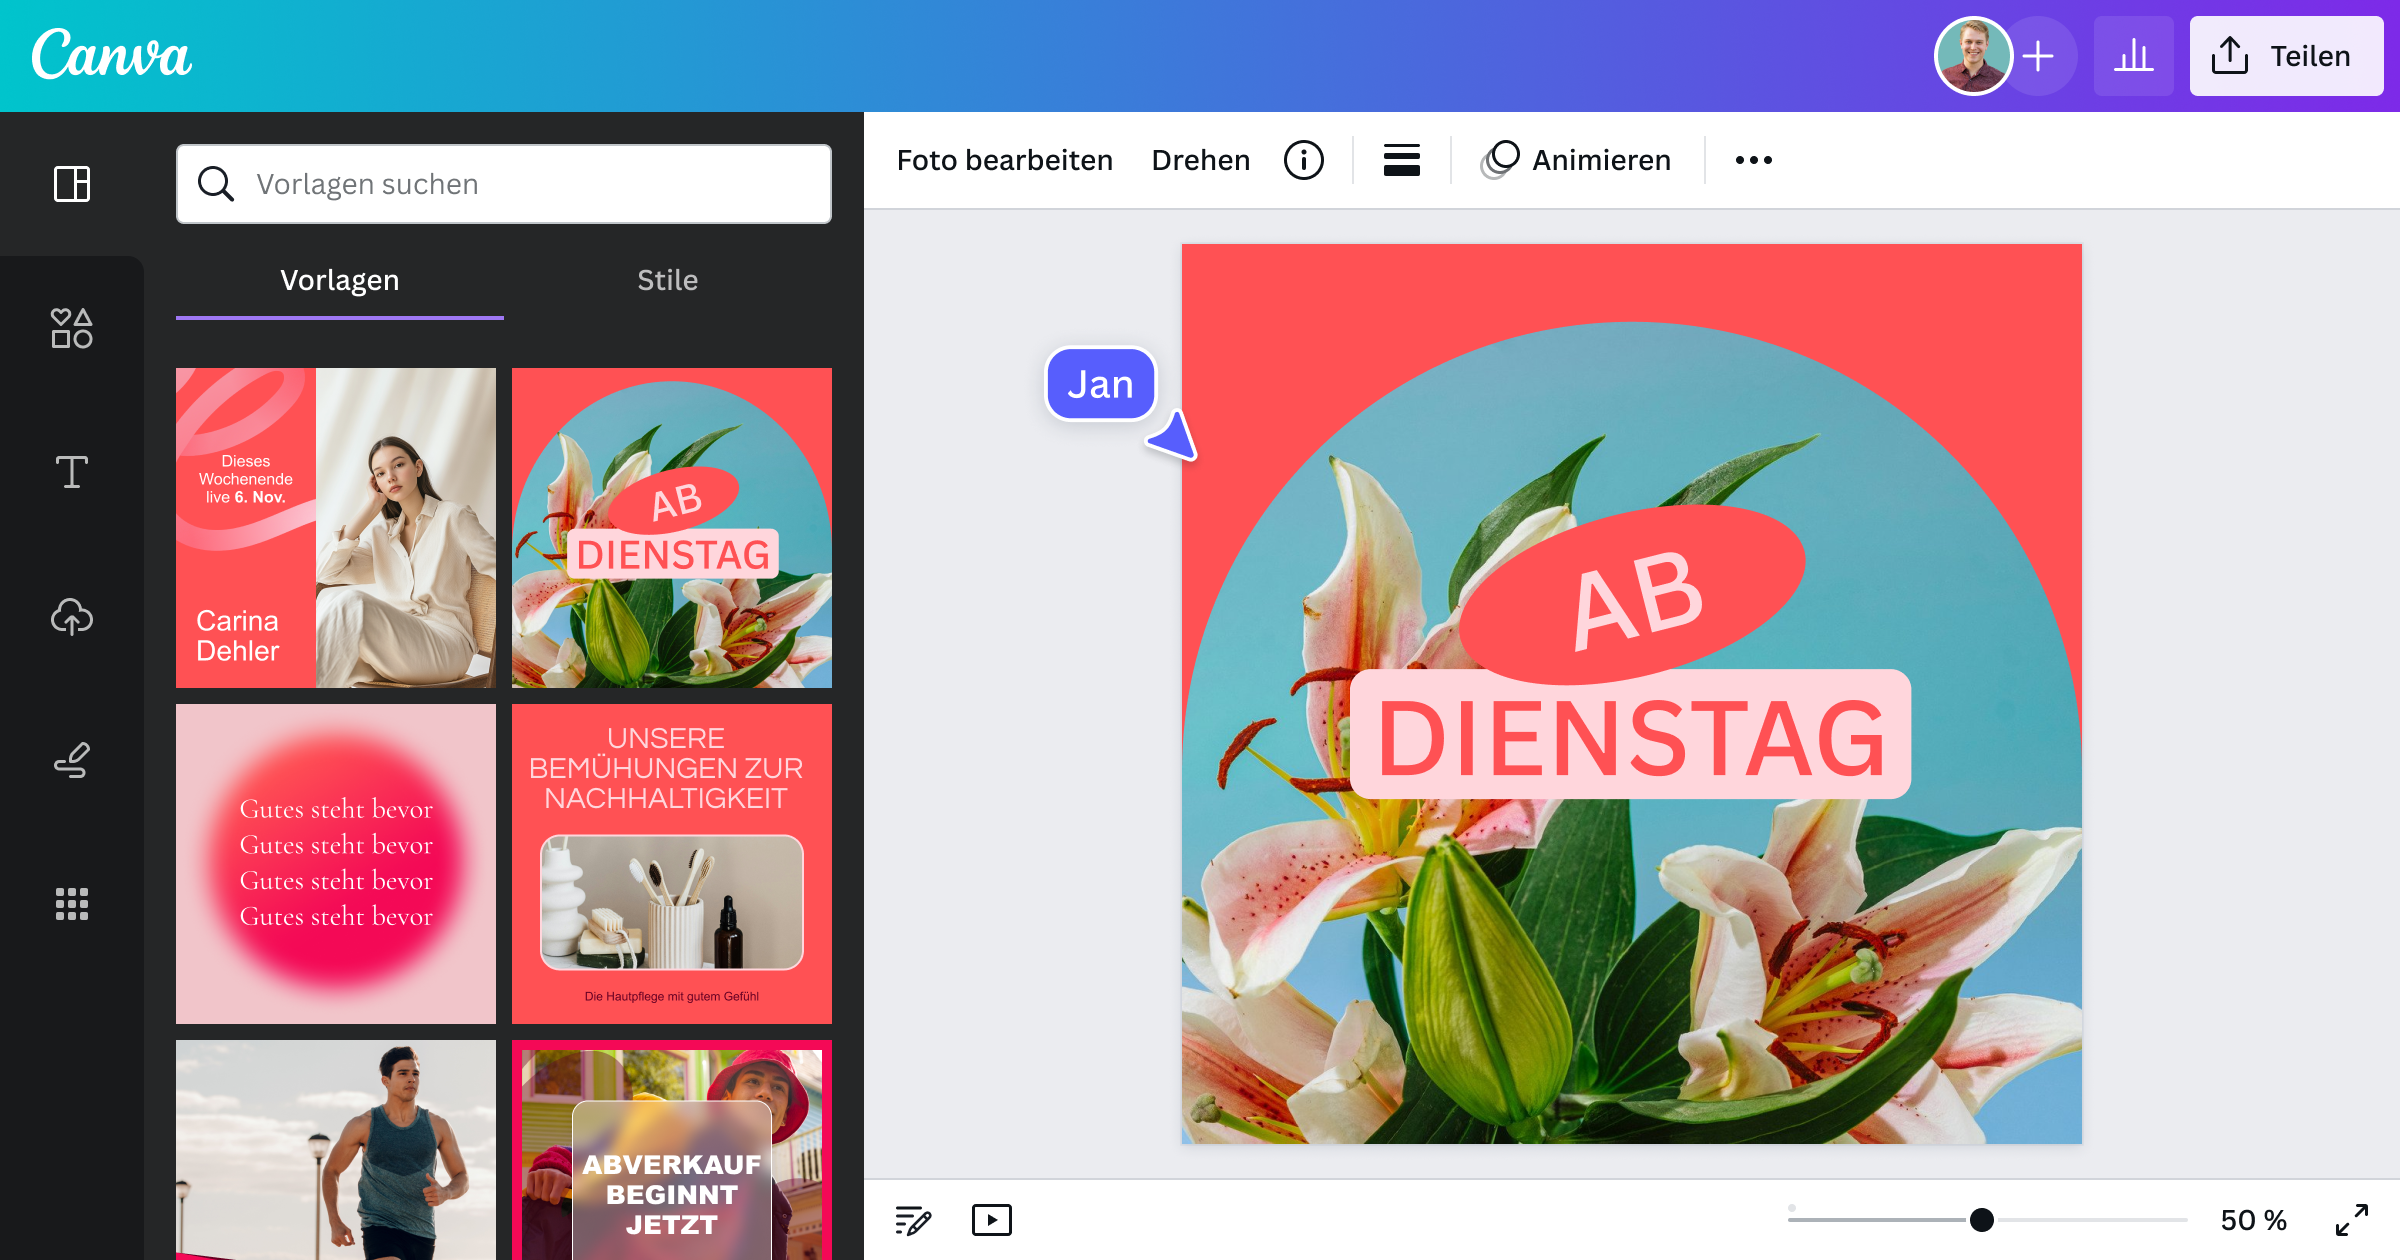2400x1260 pixels.
Task: Click the Vorlagen suchen search field
Action: pos(504,184)
